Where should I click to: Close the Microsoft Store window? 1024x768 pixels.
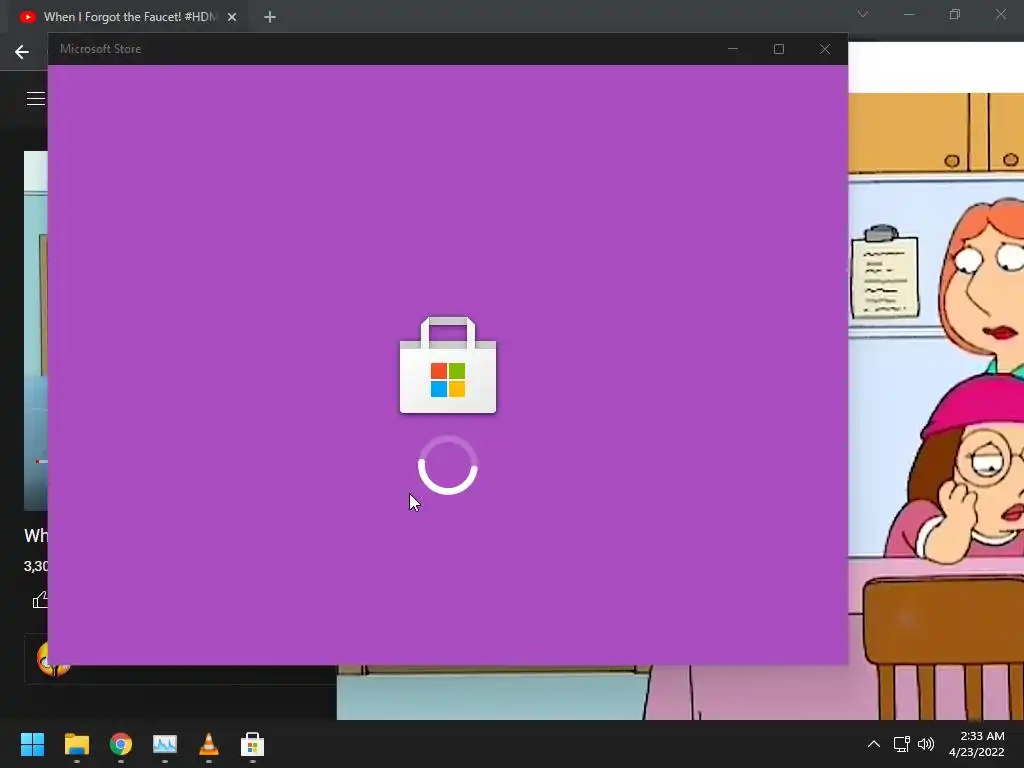(x=825, y=49)
